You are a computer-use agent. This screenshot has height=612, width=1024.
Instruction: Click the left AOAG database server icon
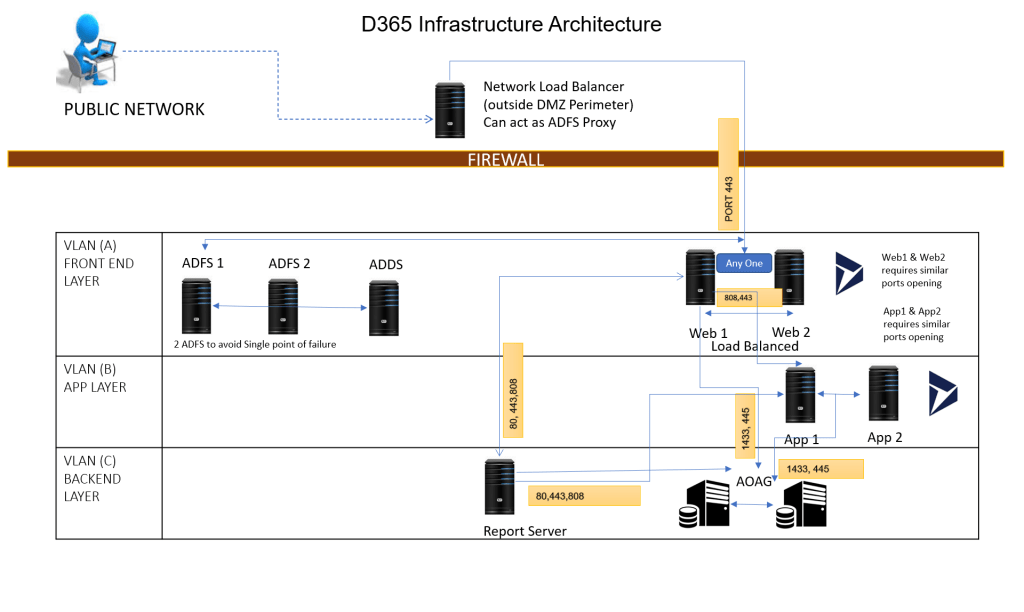(708, 504)
